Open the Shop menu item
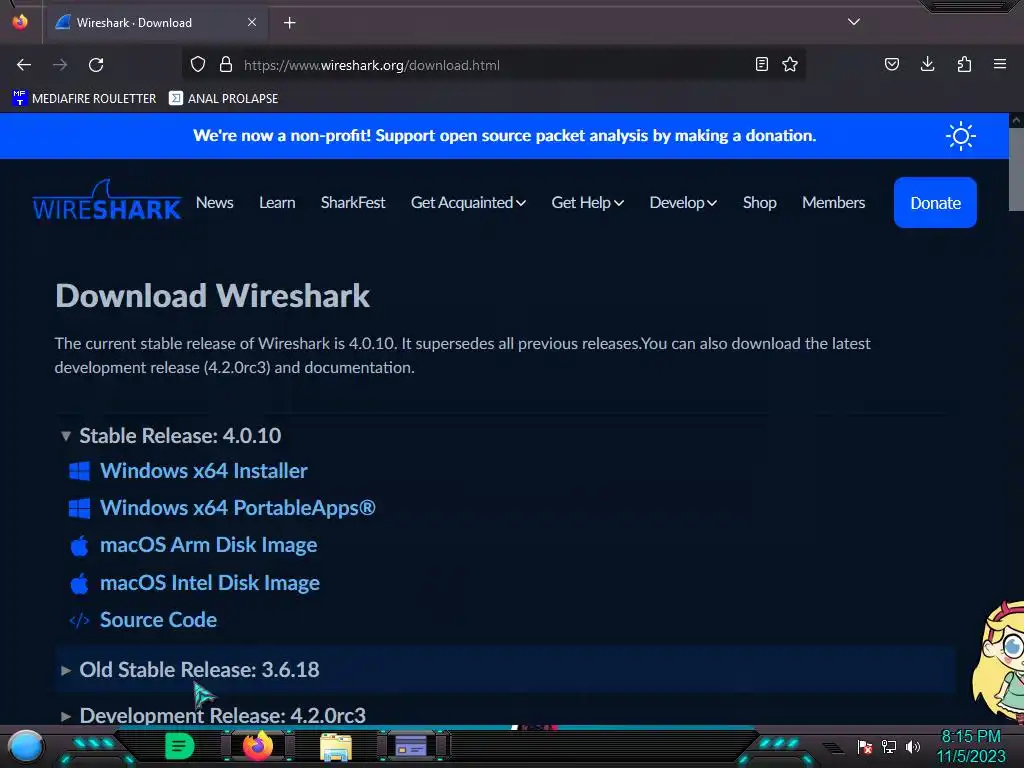This screenshot has width=1024, height=768. click(760, 202)
